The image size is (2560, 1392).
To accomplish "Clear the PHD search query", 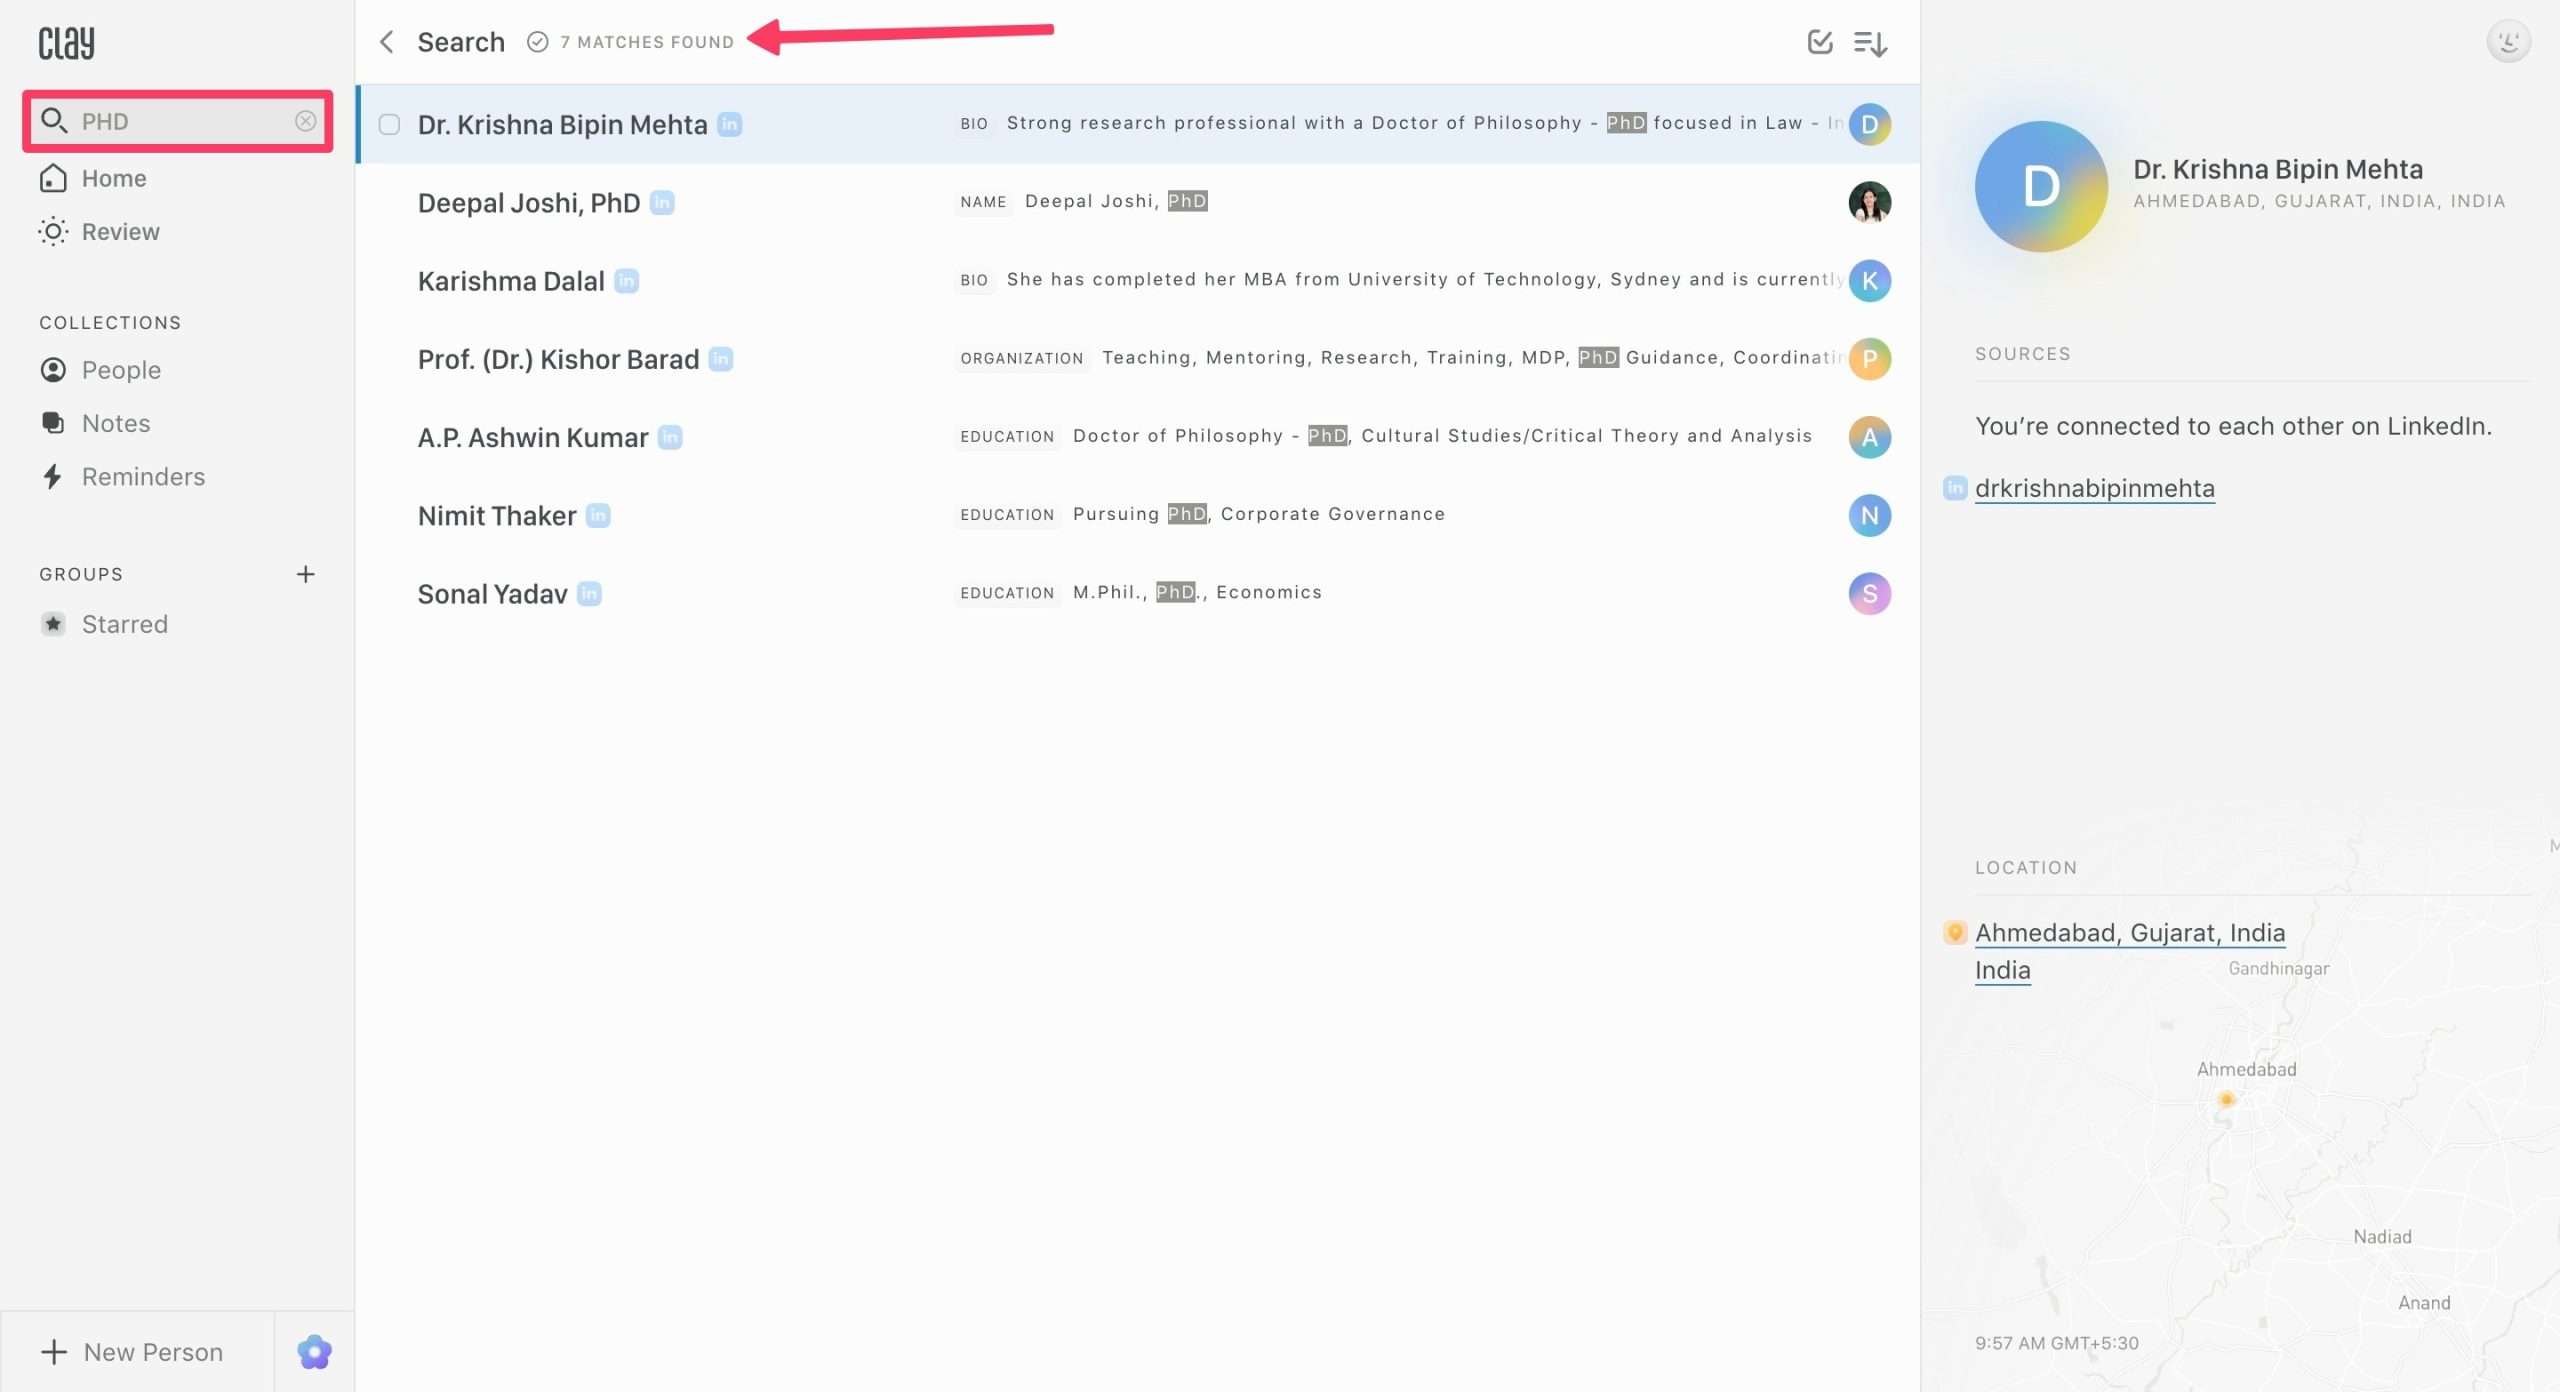I will point(305,121).
